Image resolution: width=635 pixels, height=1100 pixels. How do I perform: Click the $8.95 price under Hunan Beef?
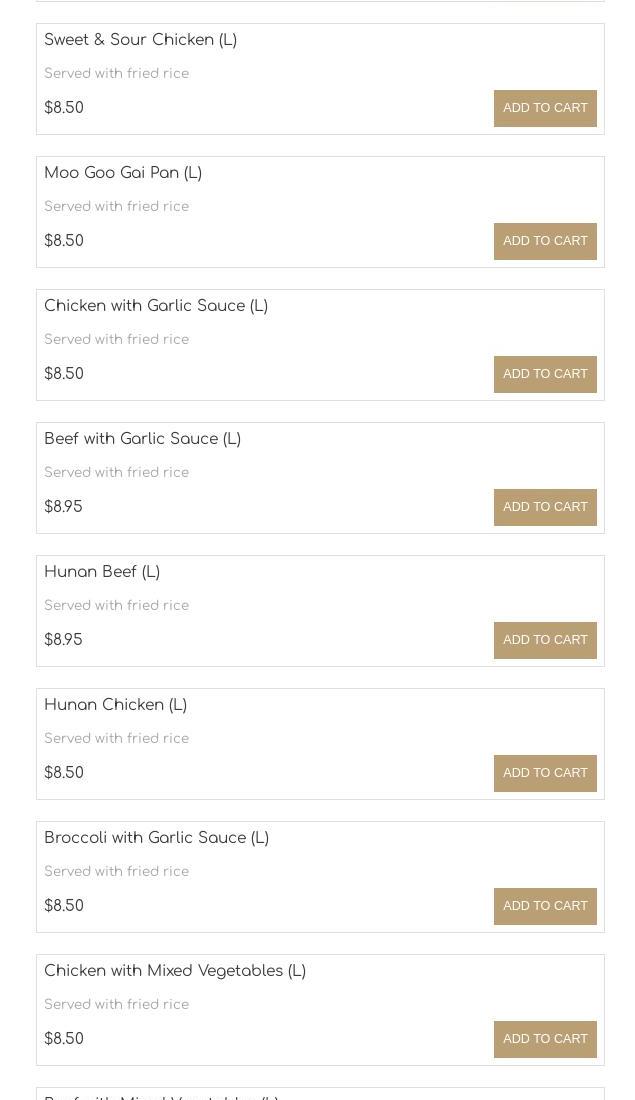point(63,640)
